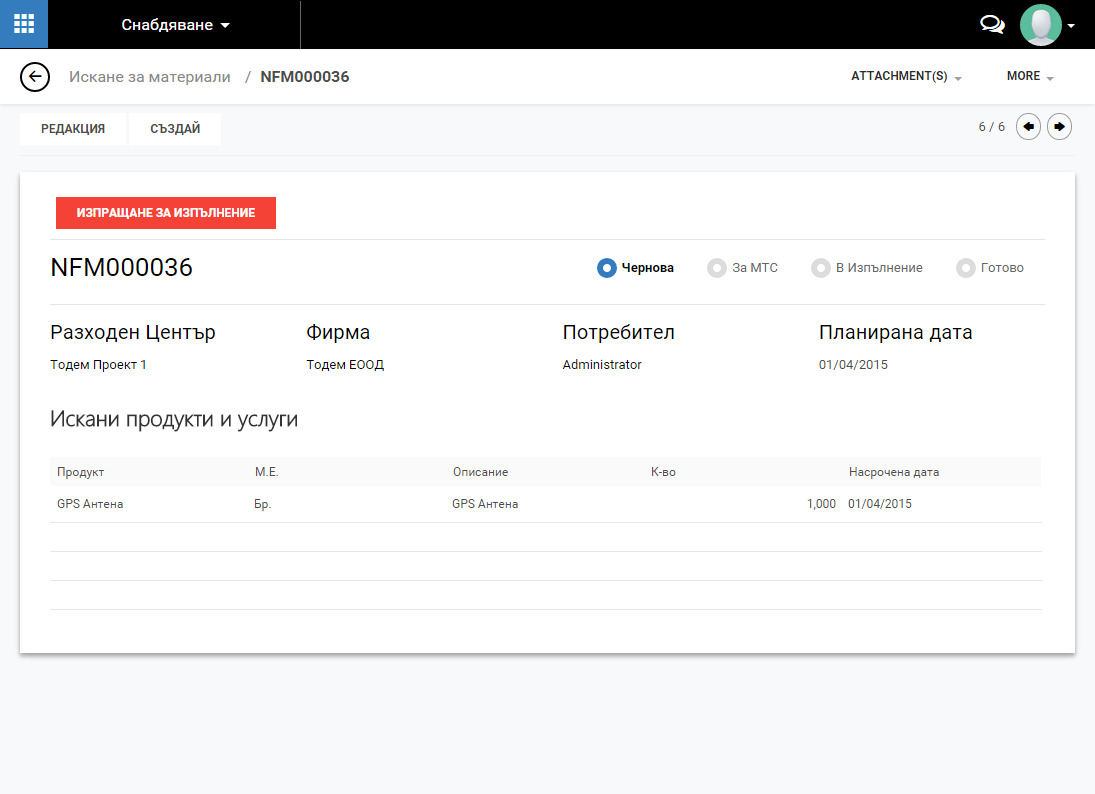The image size is (1095, 794).
Task: Expand the Снабдяване module dropdown
Action: coord(175,25)
